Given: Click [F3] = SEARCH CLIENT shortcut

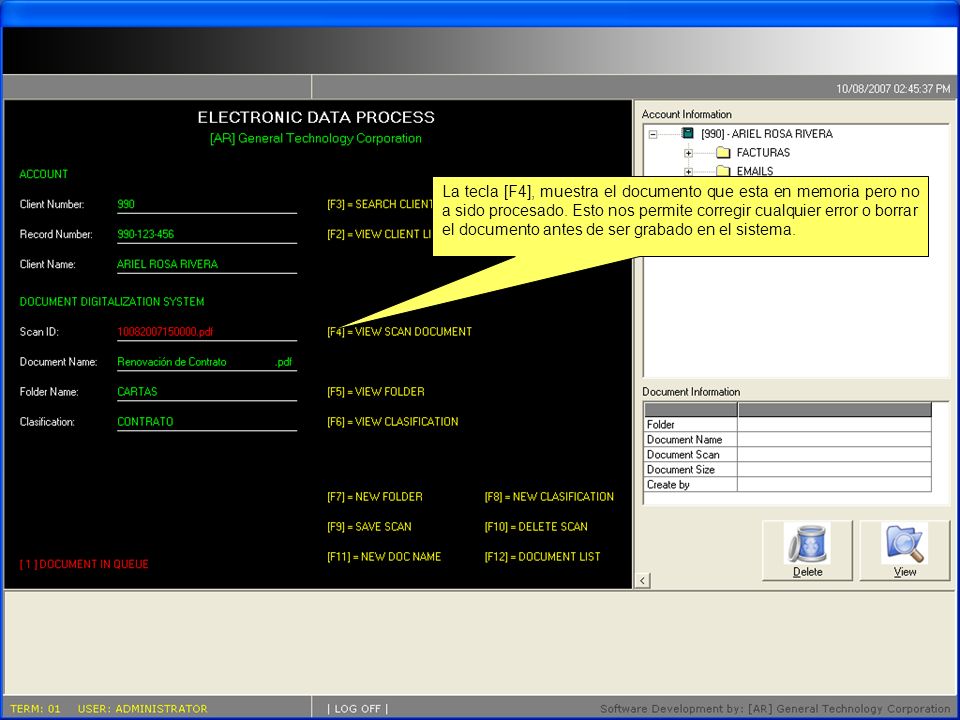Looking at the screenshot, I should (x=380, y=204).
